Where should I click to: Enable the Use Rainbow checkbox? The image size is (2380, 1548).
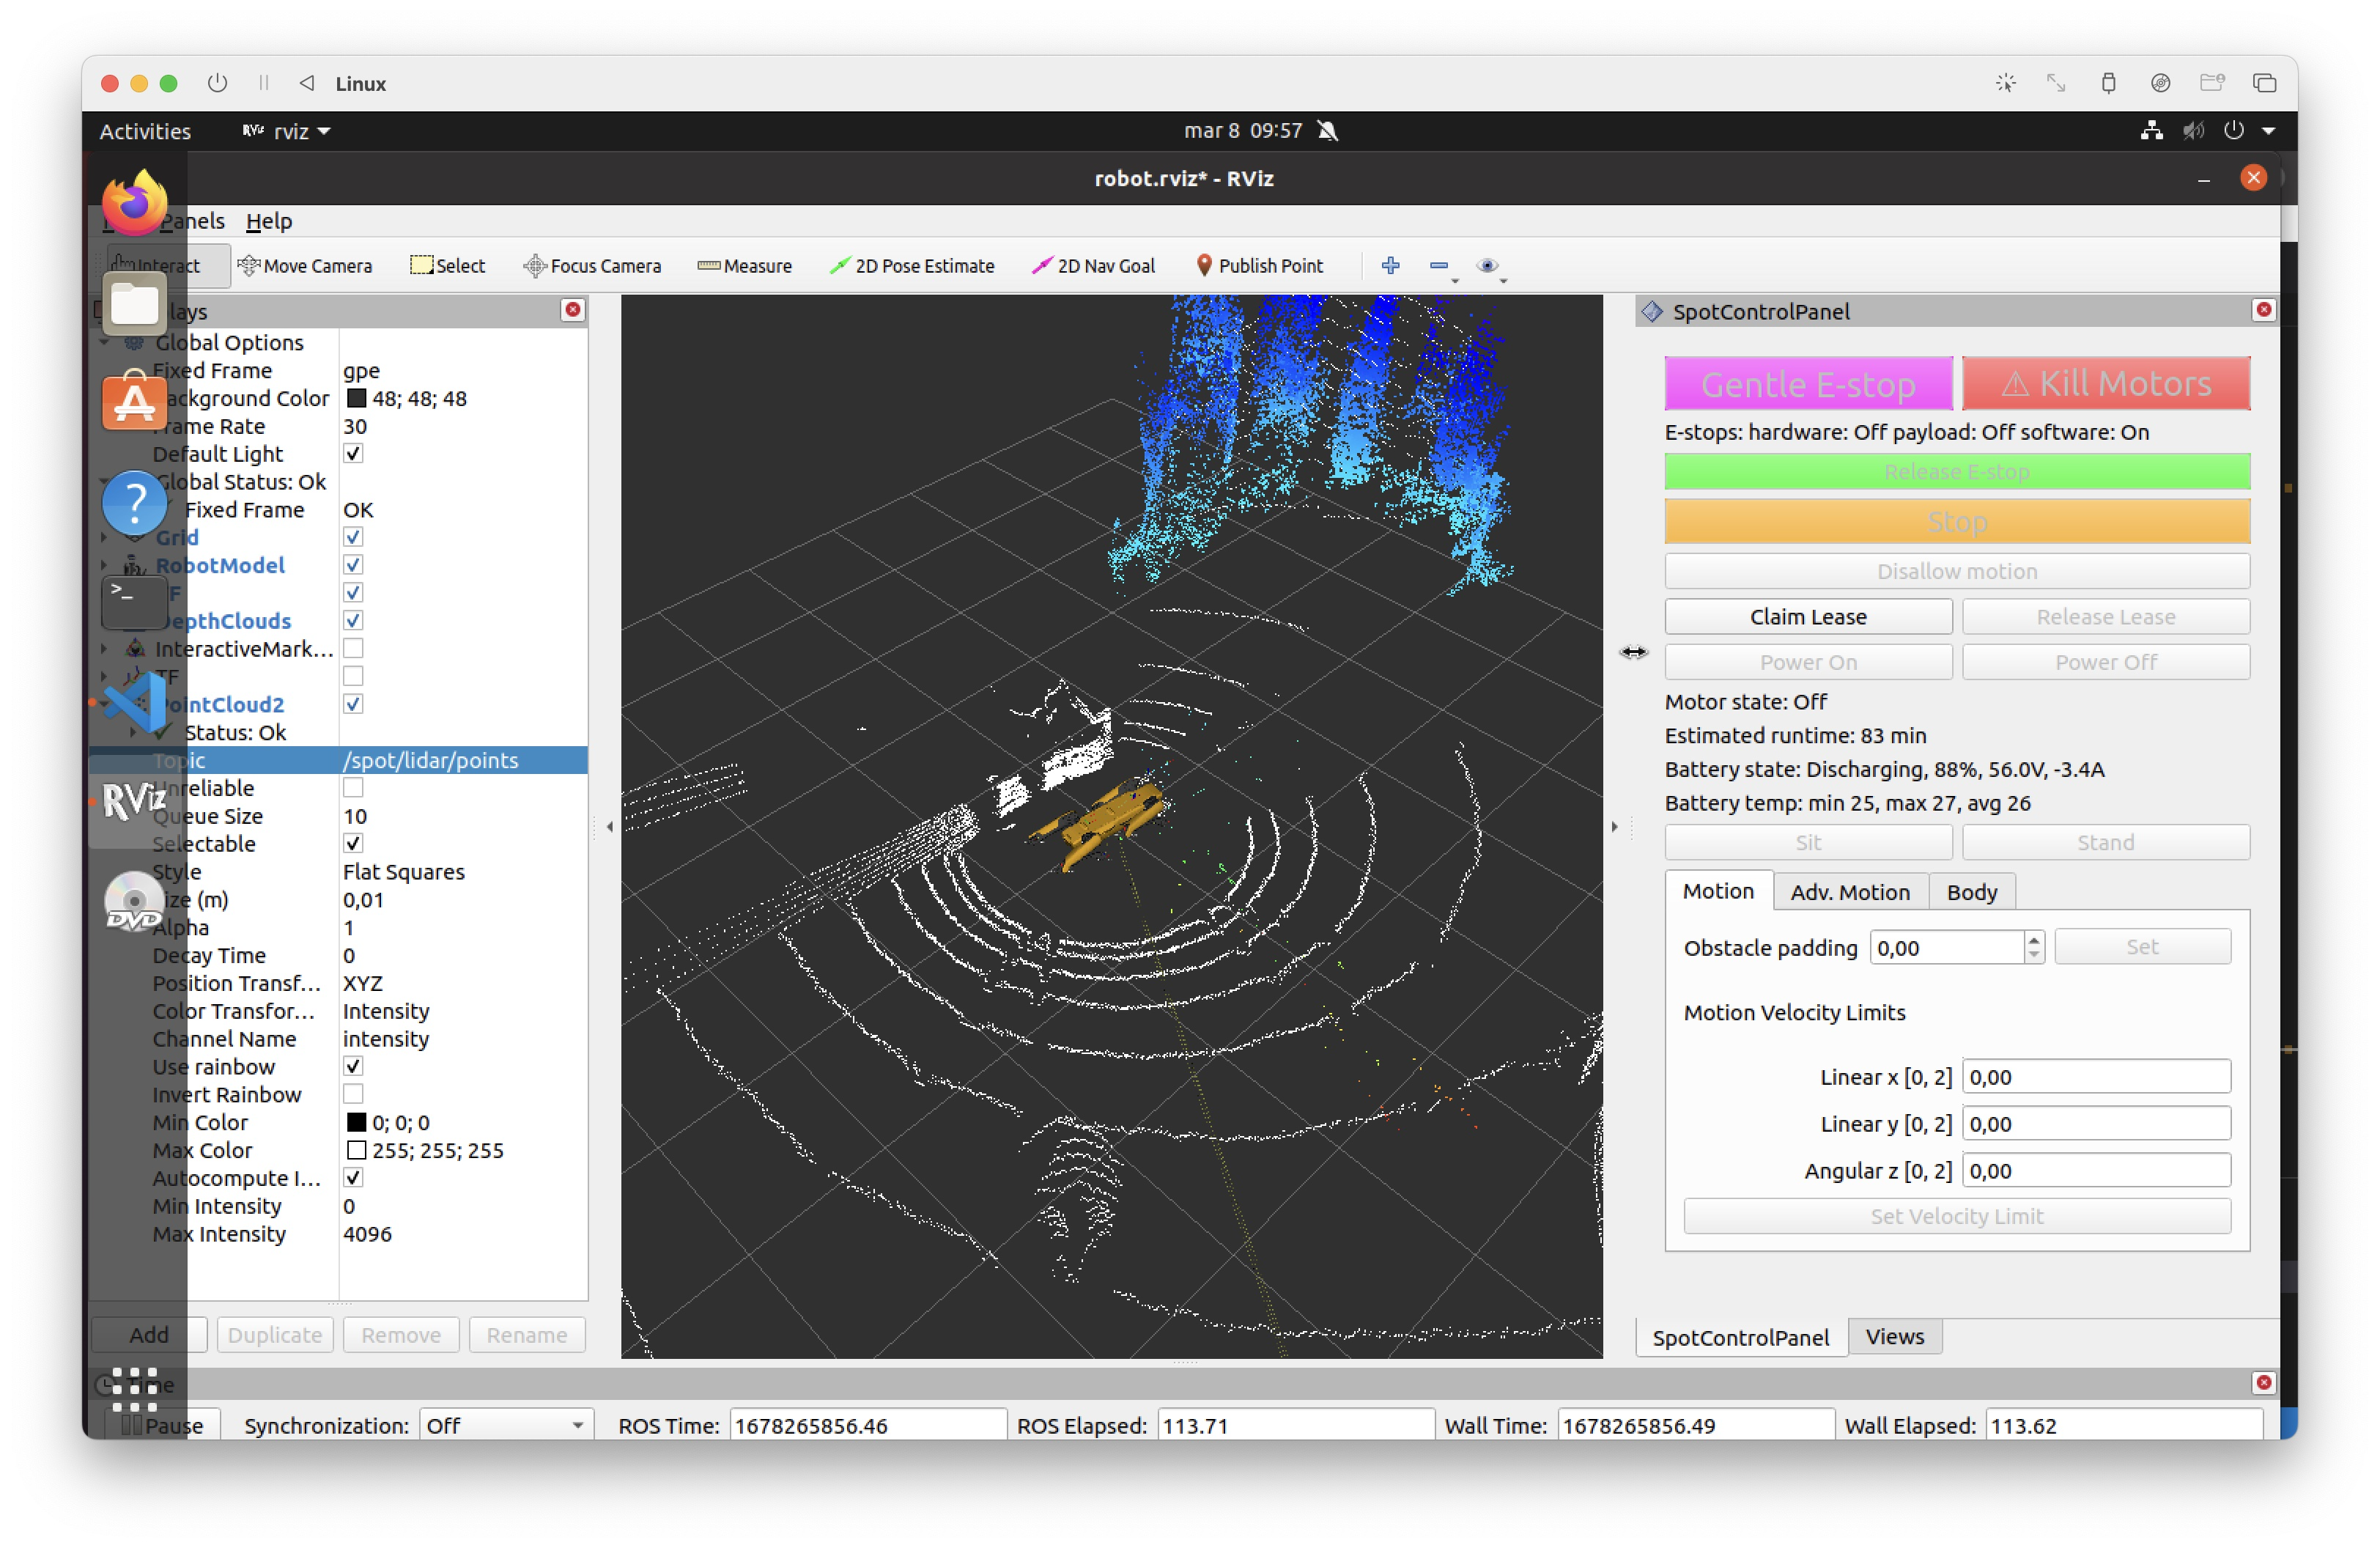pyautogui.click(x=354, y=1066)
